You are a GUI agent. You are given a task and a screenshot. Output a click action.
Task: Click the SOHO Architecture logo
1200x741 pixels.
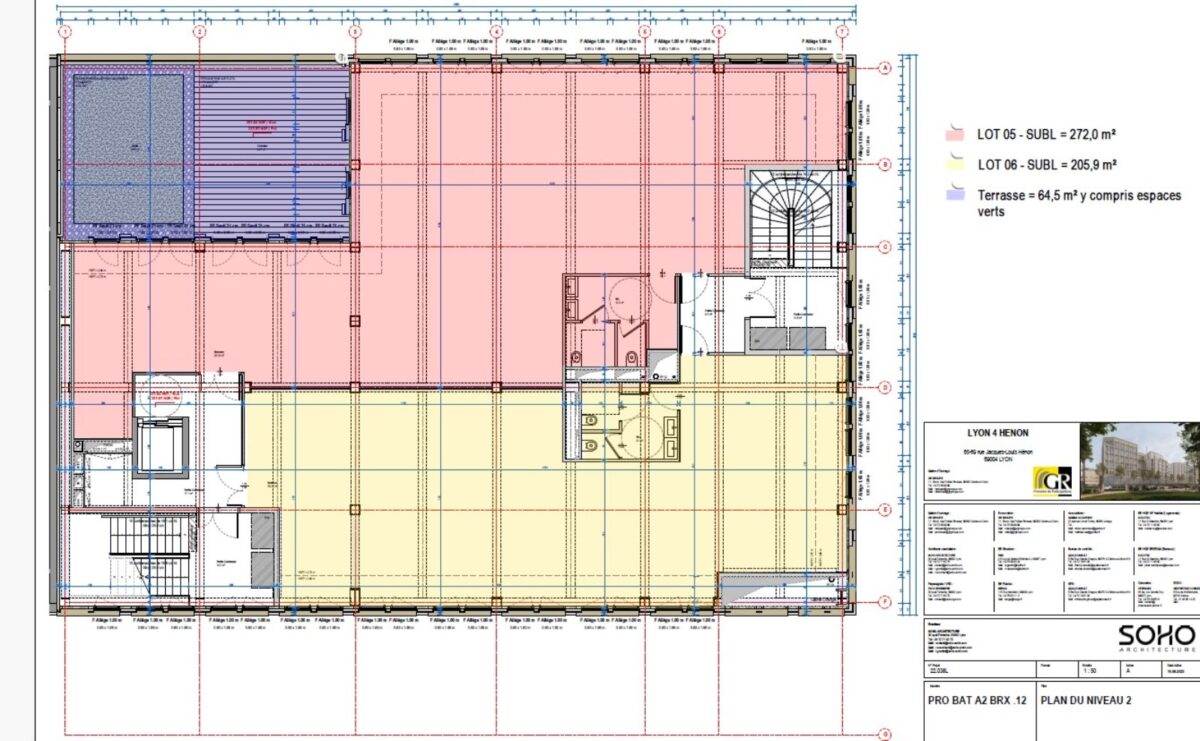click(x=1155, y=637)
